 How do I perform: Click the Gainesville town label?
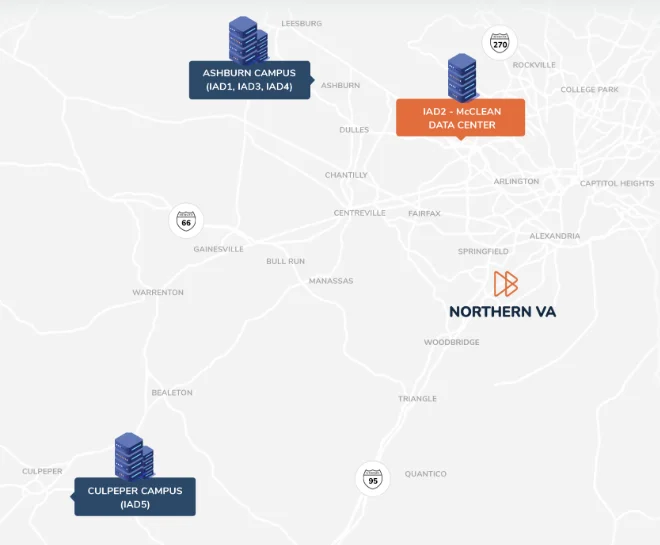218,249
